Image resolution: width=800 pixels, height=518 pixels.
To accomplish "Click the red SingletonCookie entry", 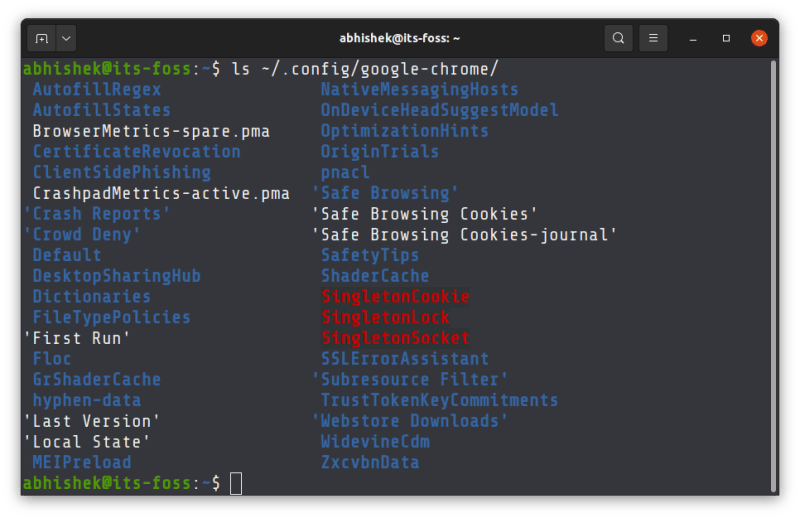I will pos(395,297).
